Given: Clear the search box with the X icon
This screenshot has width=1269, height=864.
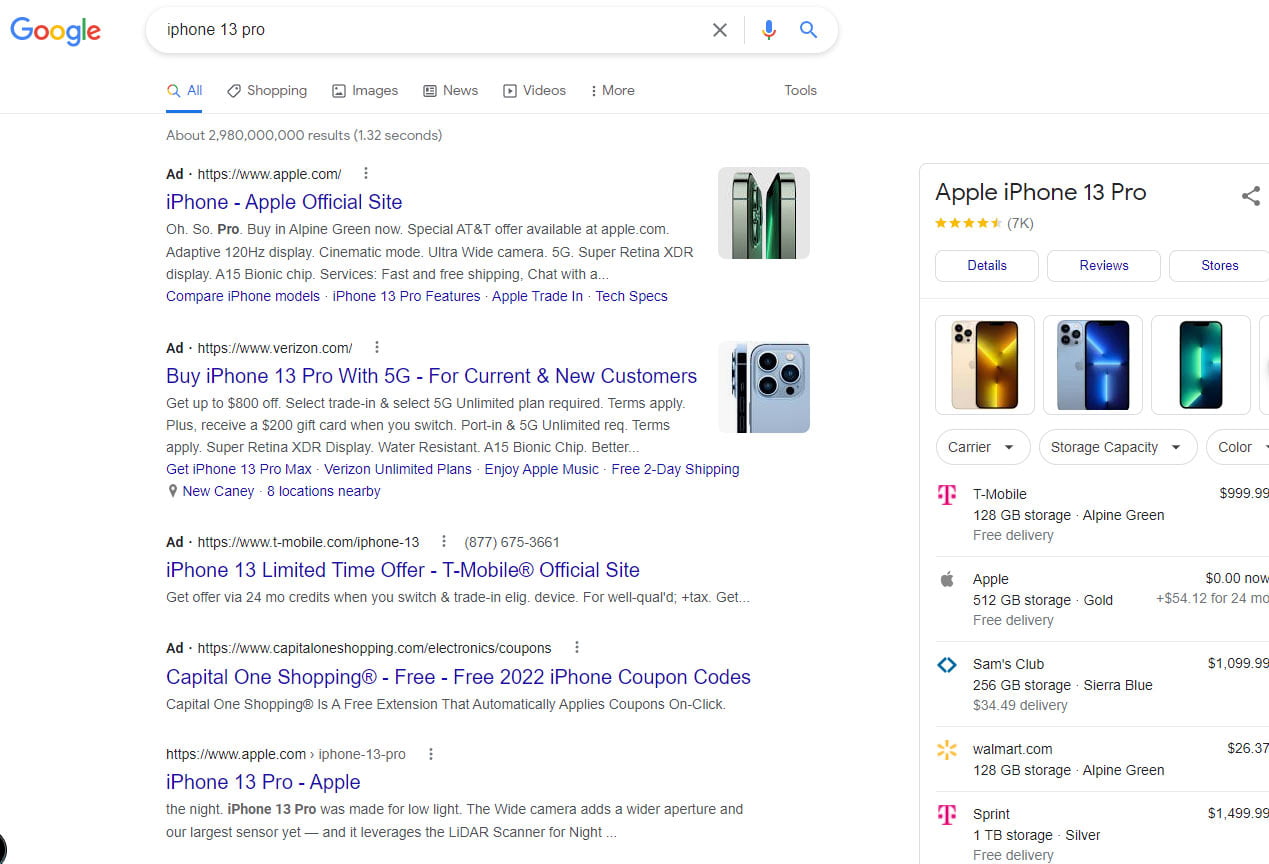Looking at the screenshot, I should 720,30.
